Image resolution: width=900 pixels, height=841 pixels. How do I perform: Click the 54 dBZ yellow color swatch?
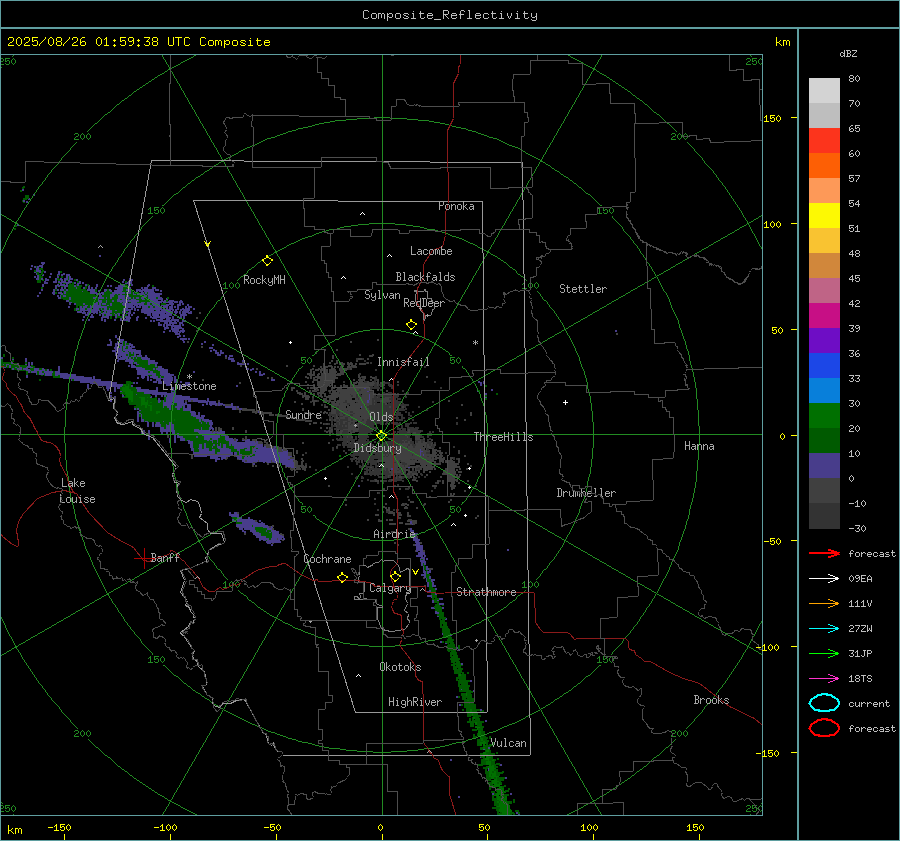824,216
